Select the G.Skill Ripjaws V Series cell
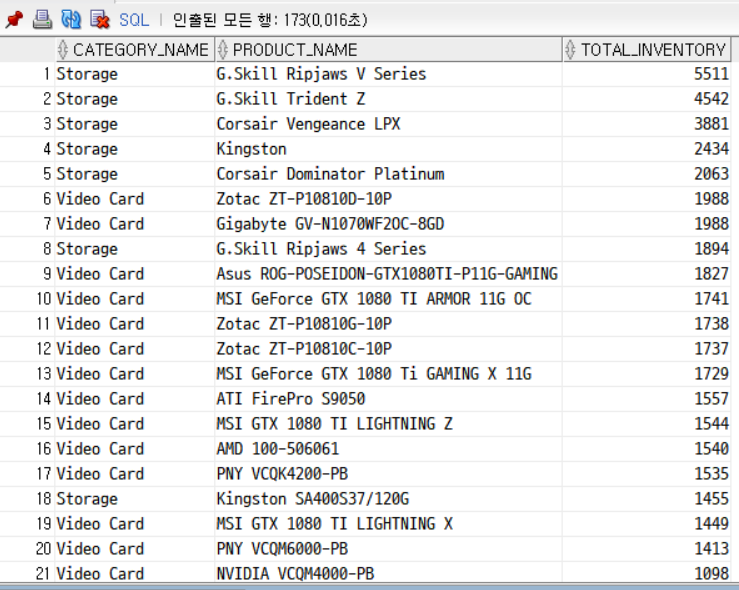This screenshot has width=739, height=590. pos(388,74)
